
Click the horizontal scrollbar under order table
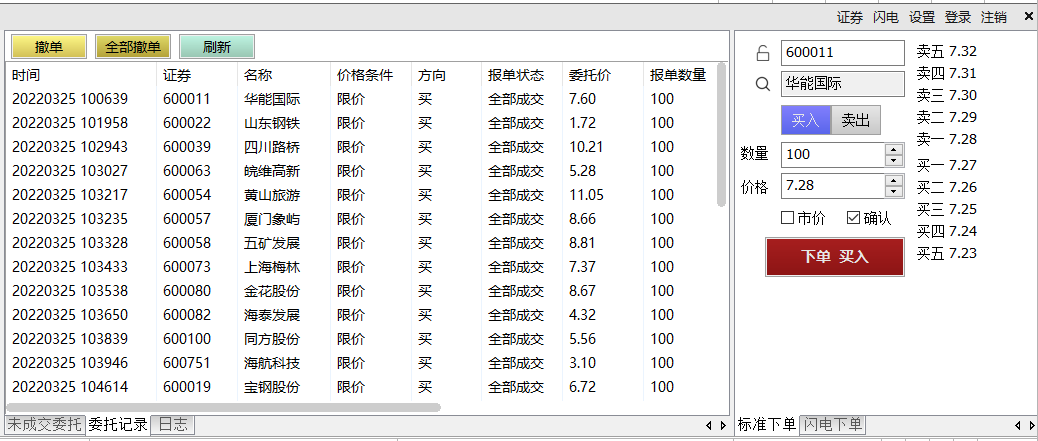223,408
